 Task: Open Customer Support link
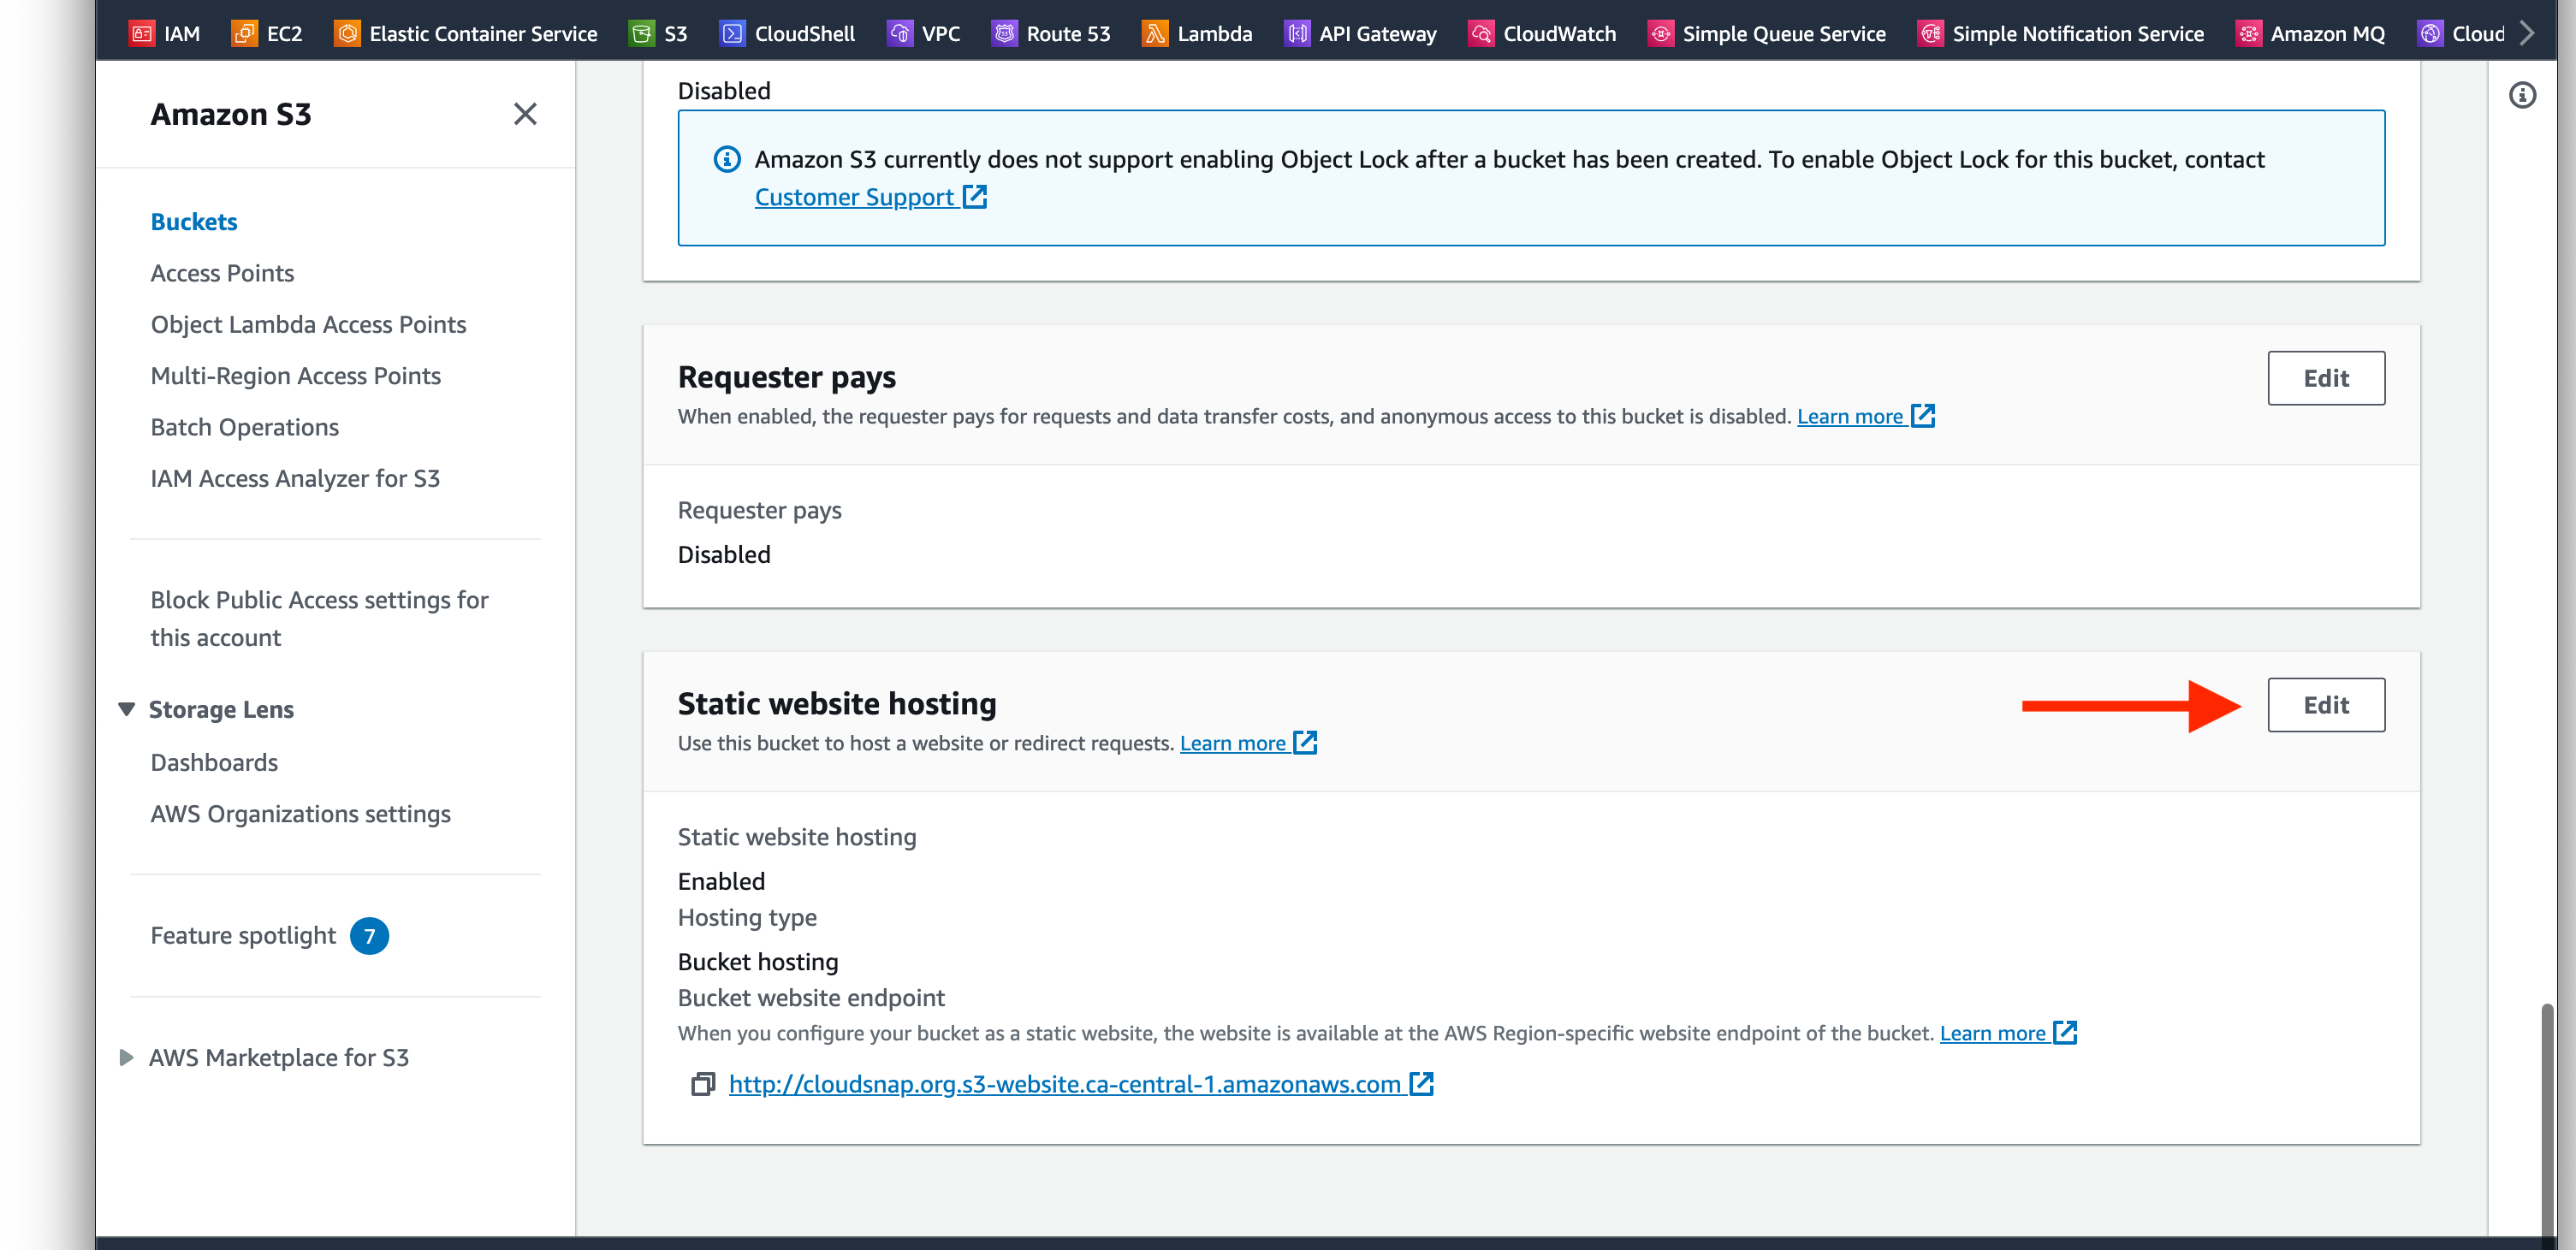pyautogui.click(x=870, y=197)
